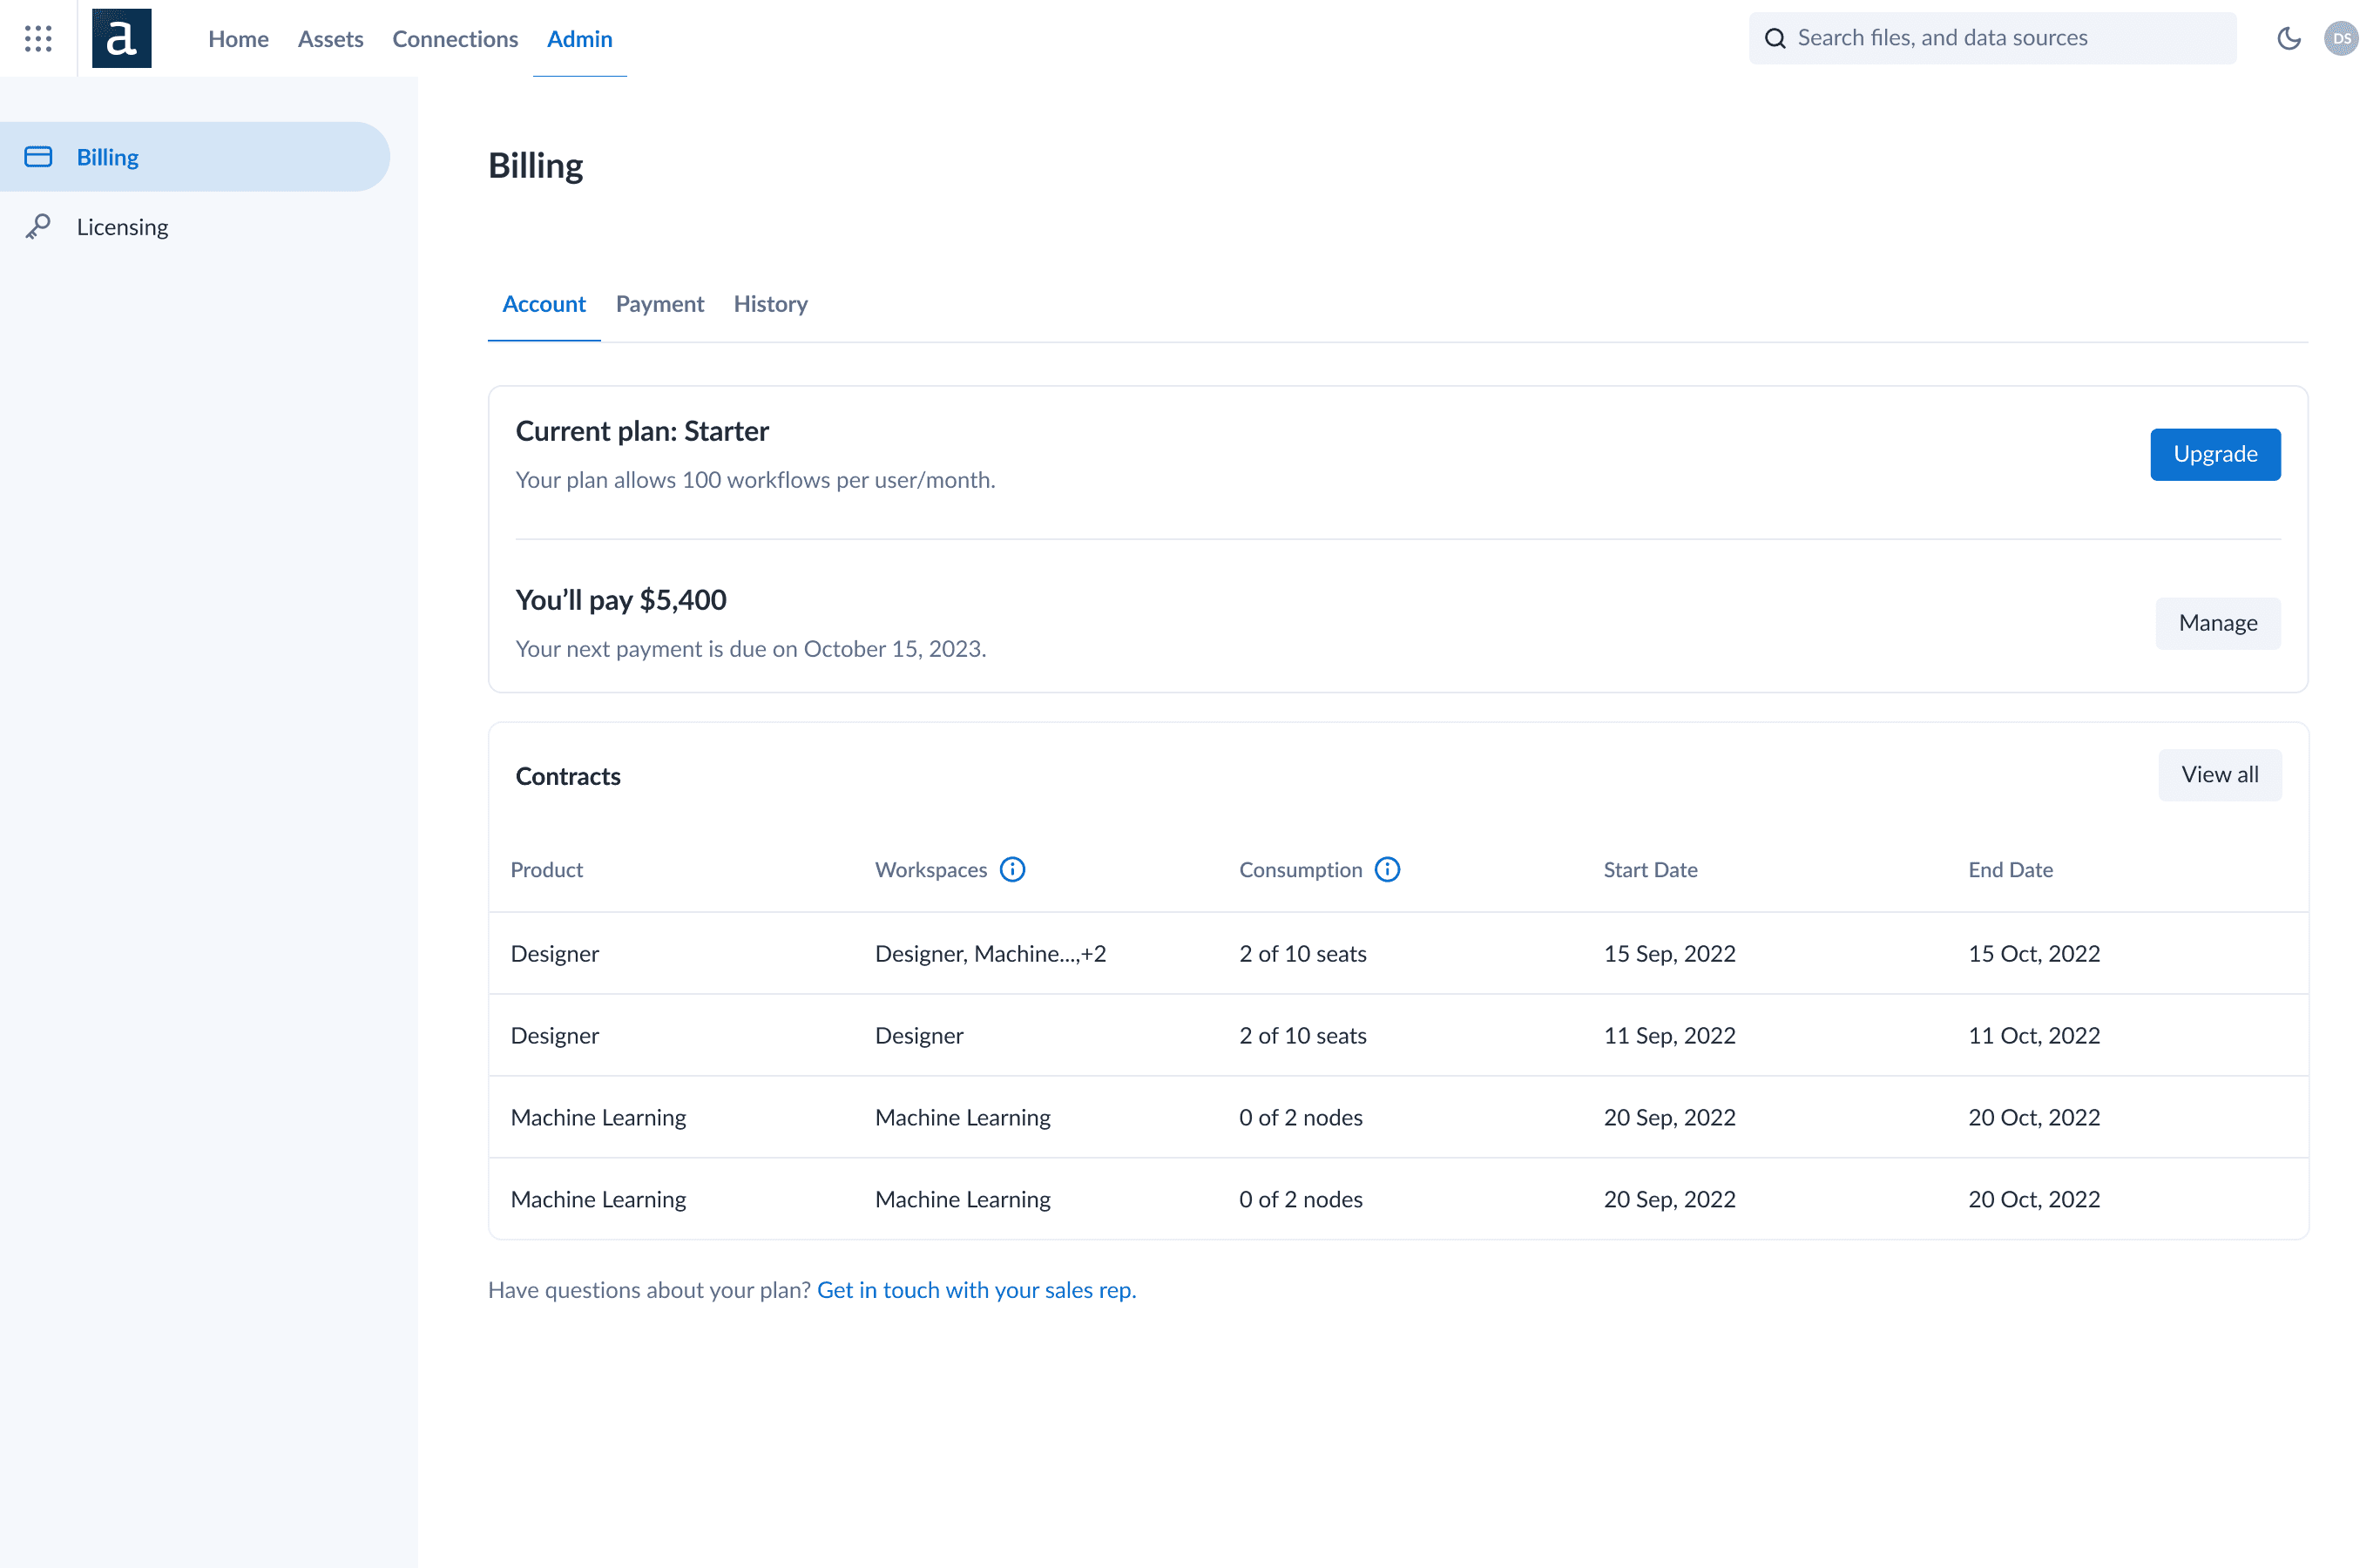Open the app launcher grid icon
Screen dimensions: 2380x1568
click(38, 38)
